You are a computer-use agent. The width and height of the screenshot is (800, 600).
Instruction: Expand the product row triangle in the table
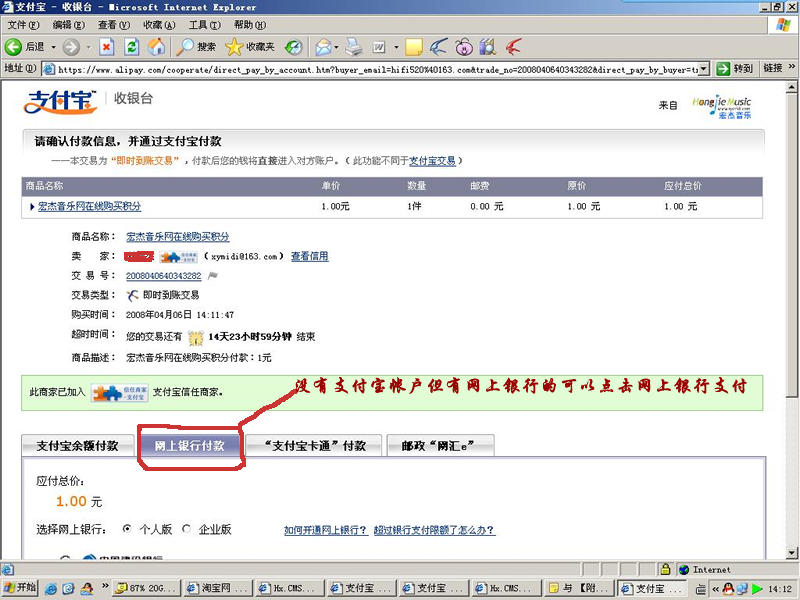32,207
